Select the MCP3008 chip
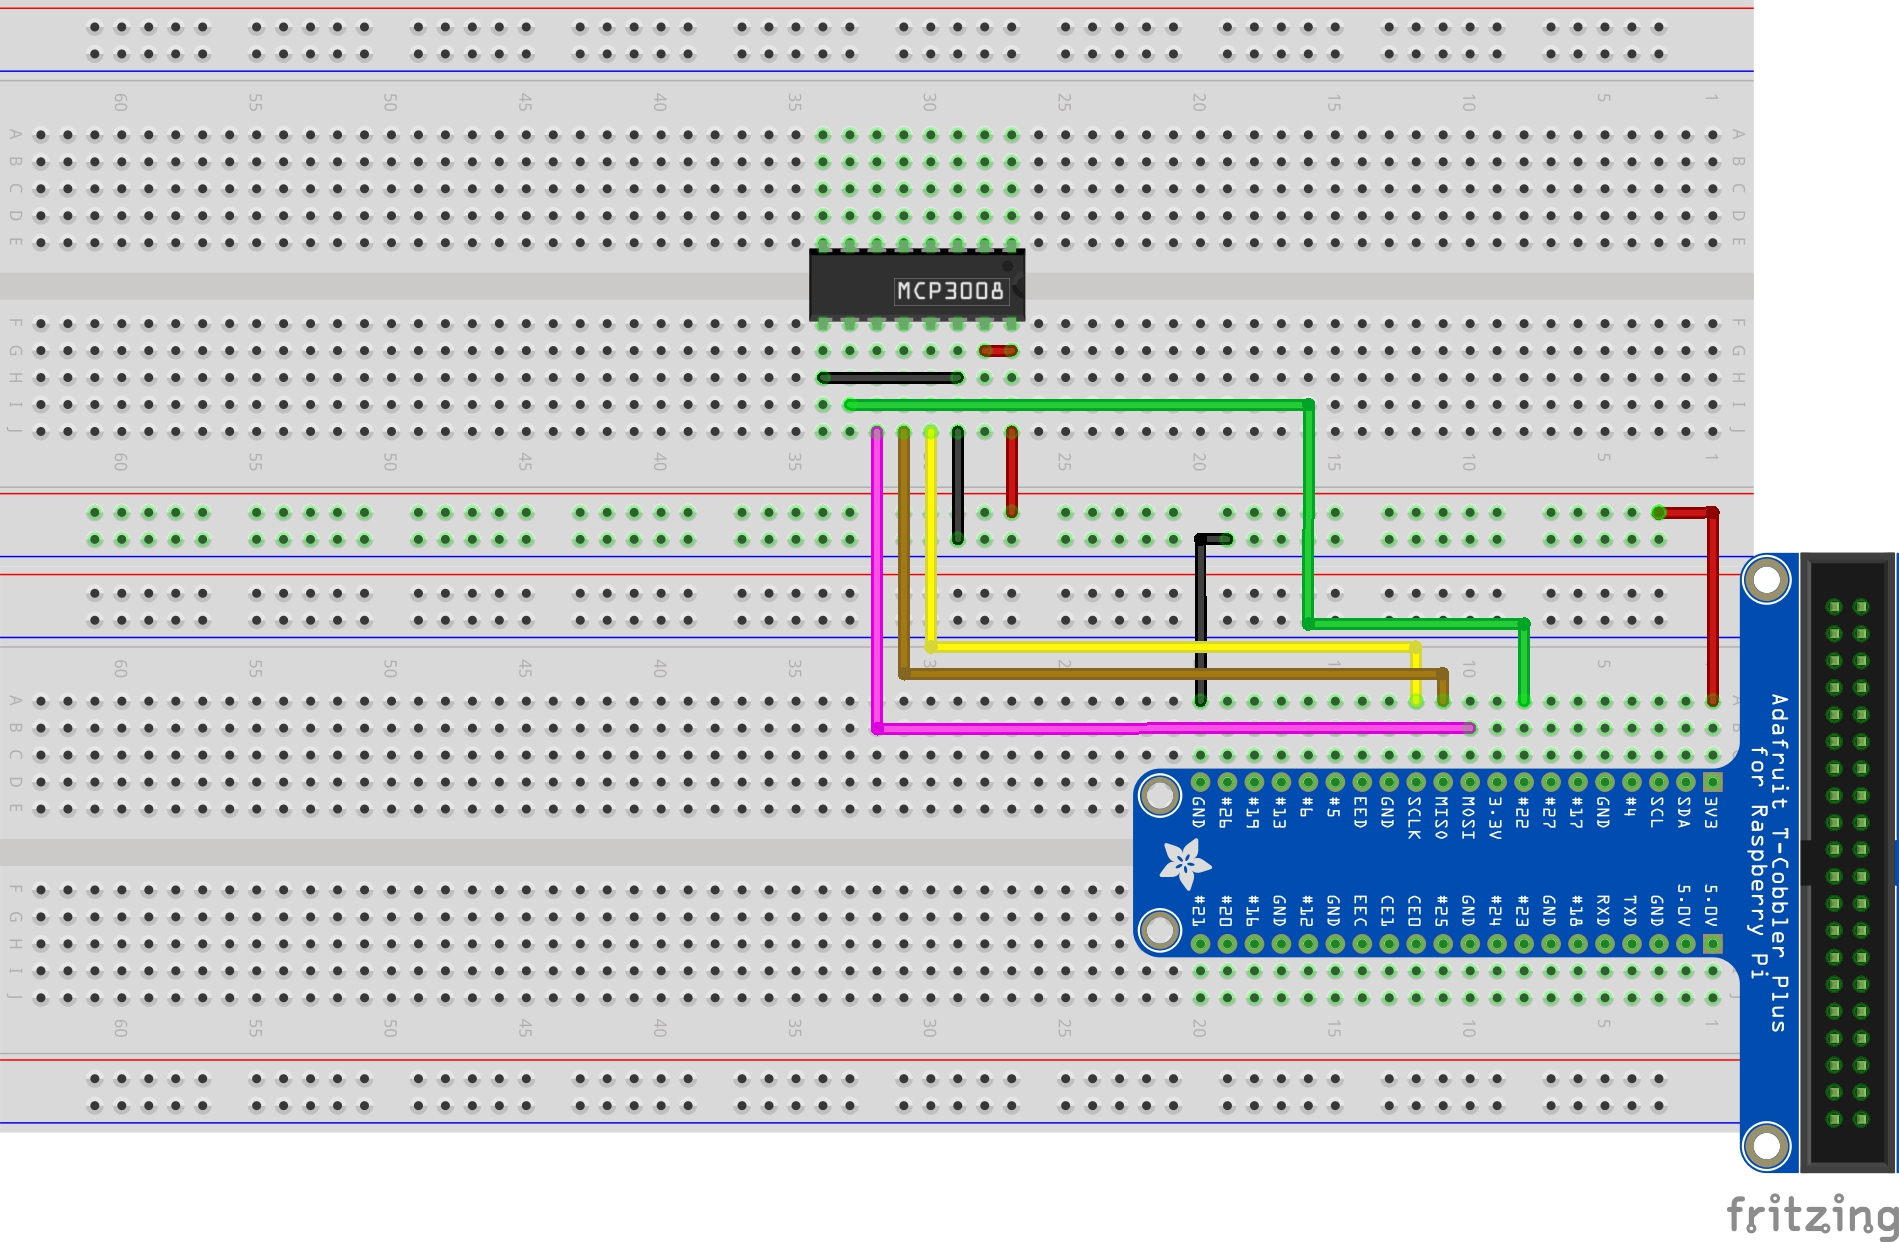Viewport: 1899px width, 1242px height. pyautogui.click(x=916, y=287)
